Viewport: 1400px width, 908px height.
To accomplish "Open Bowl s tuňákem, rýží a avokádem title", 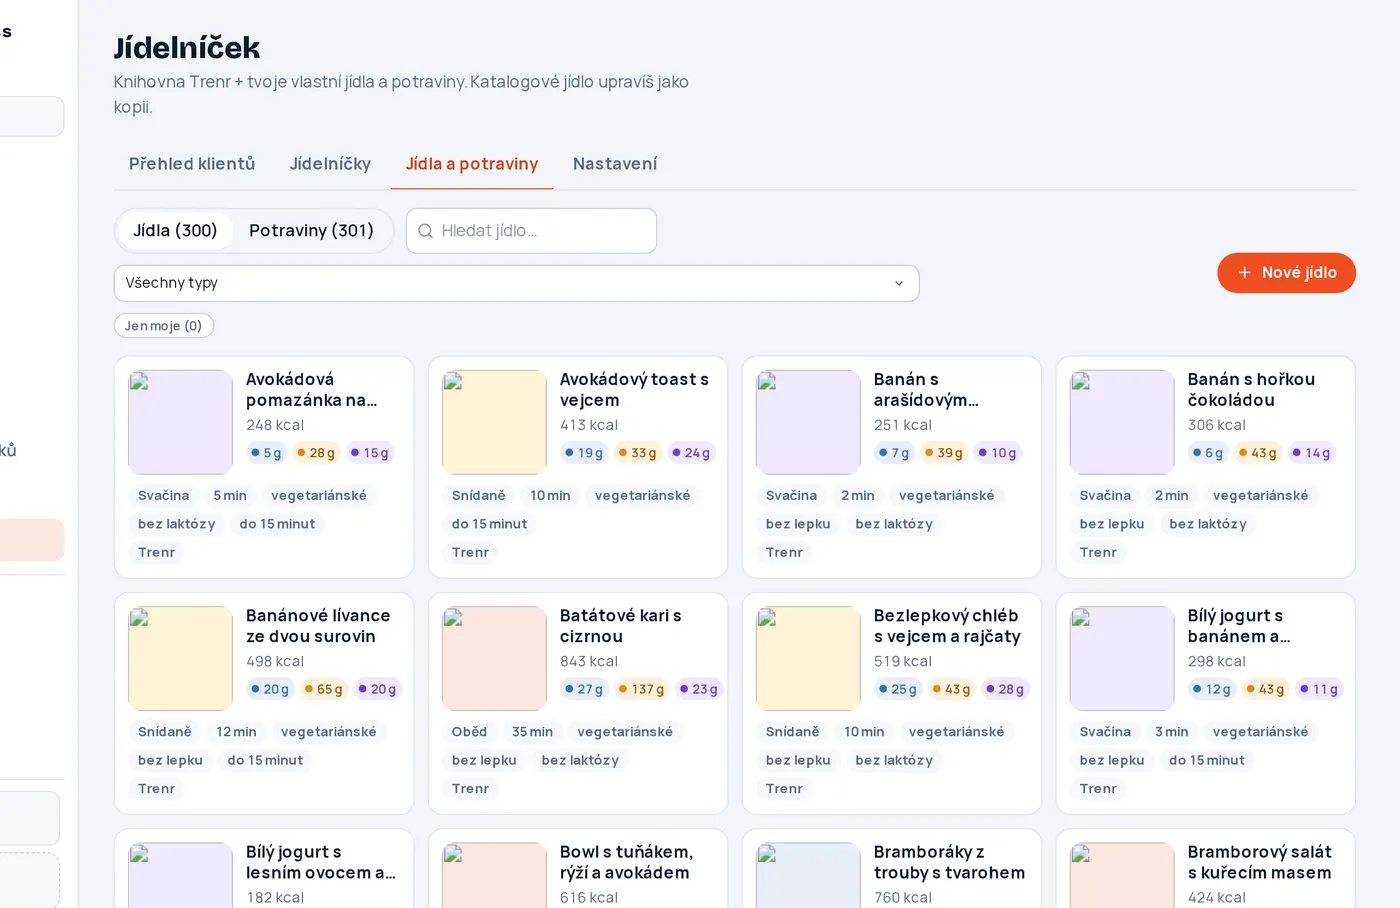I will (626, 862).
